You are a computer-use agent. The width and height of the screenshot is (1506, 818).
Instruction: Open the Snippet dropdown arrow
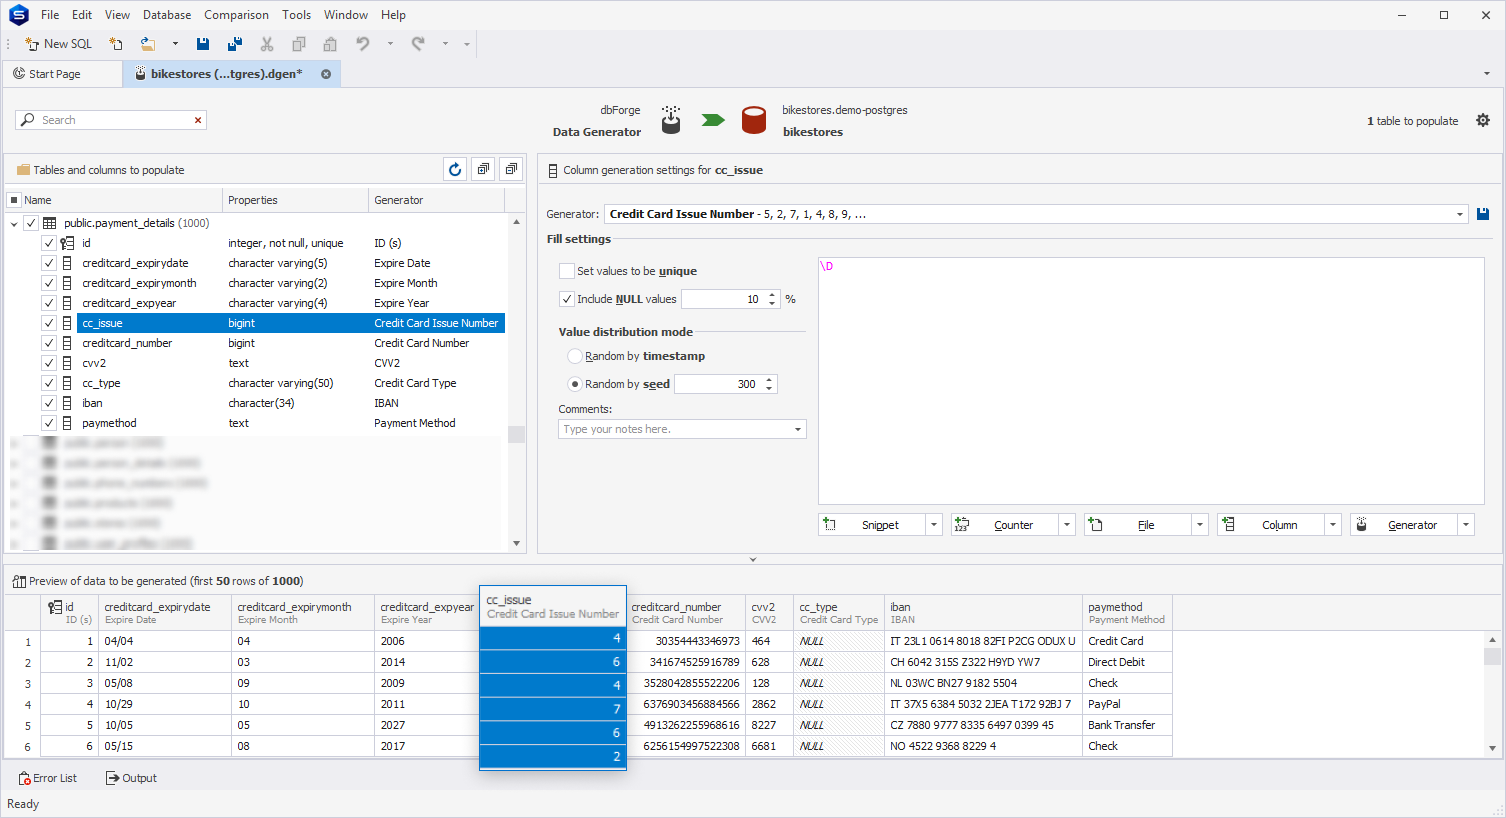pos(934,525)
